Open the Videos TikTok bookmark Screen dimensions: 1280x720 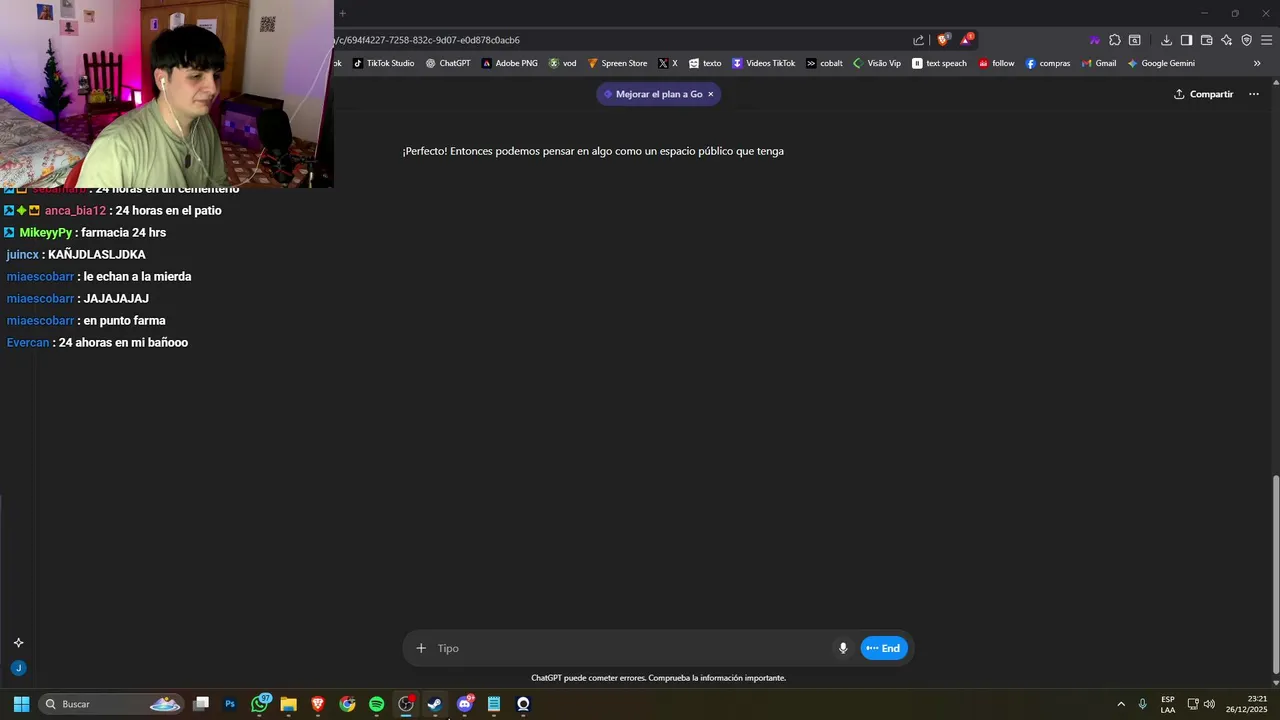pos(764,63)
